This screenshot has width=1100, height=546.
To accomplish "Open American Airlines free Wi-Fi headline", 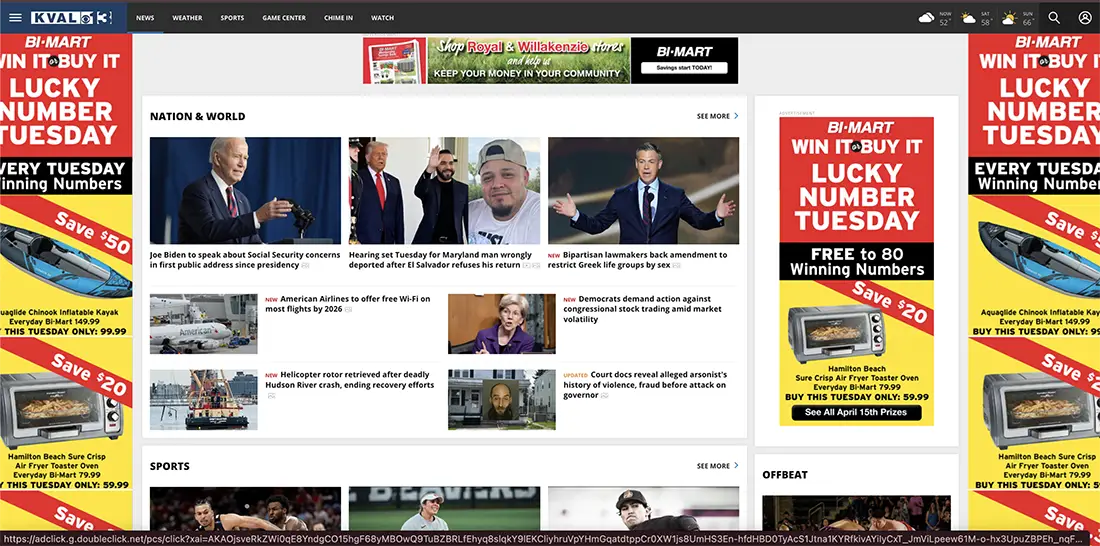I will click(x=348, y=303).
